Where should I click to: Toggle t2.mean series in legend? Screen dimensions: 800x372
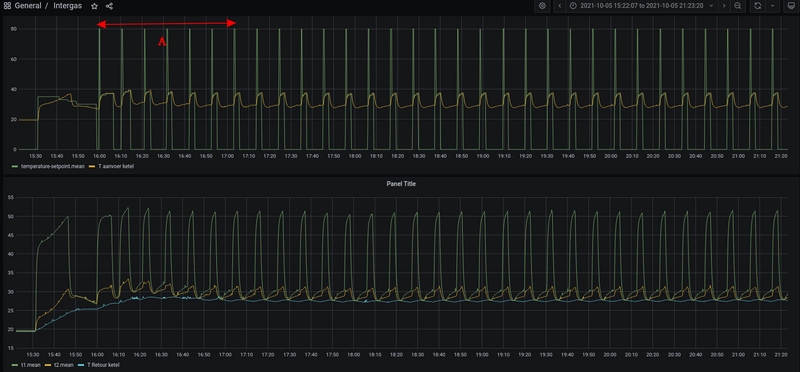pos(59,365)
